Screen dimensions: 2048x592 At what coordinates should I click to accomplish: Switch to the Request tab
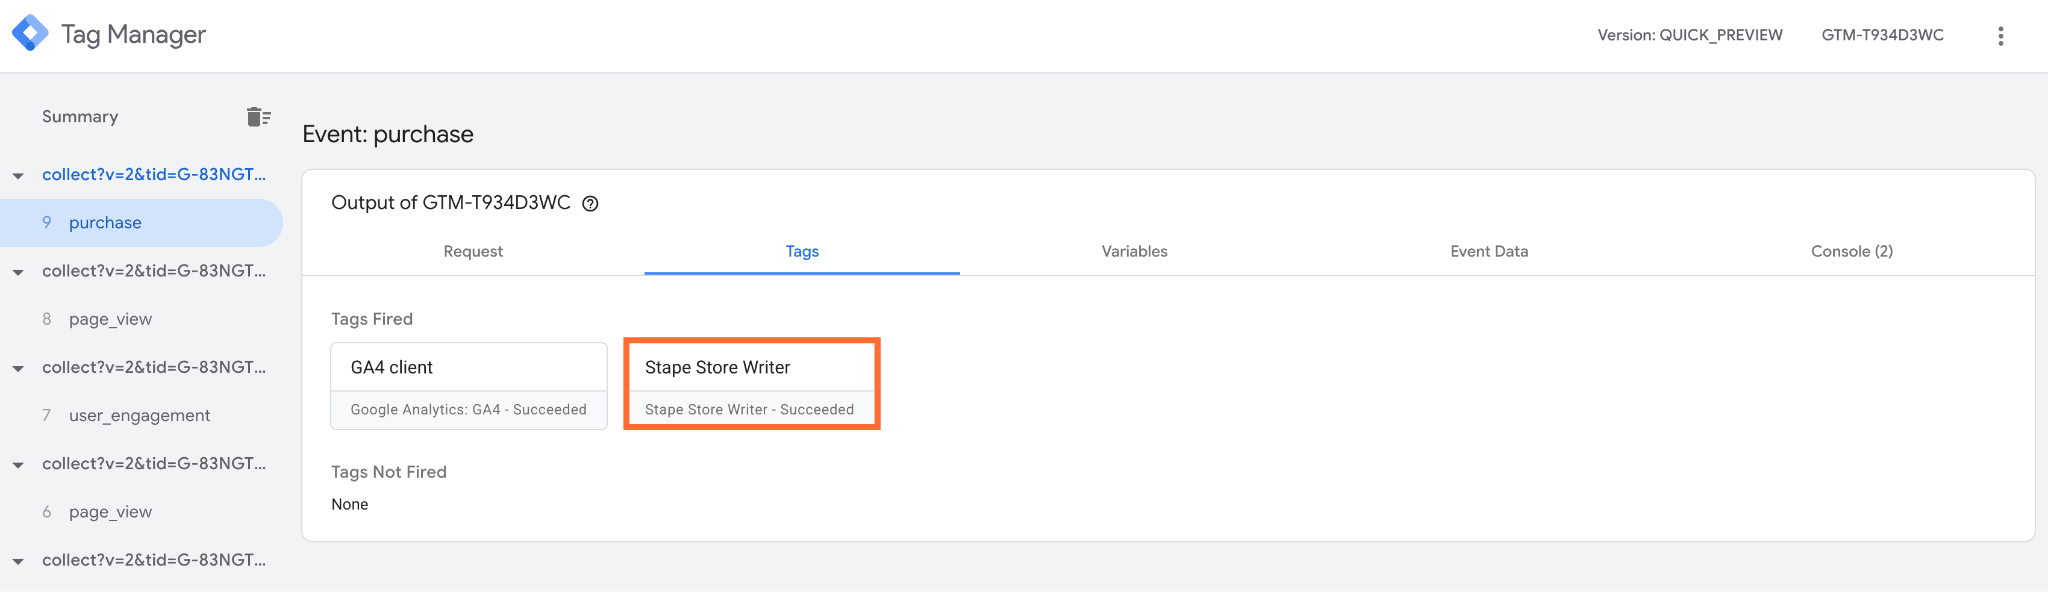[x=473, y=251]
